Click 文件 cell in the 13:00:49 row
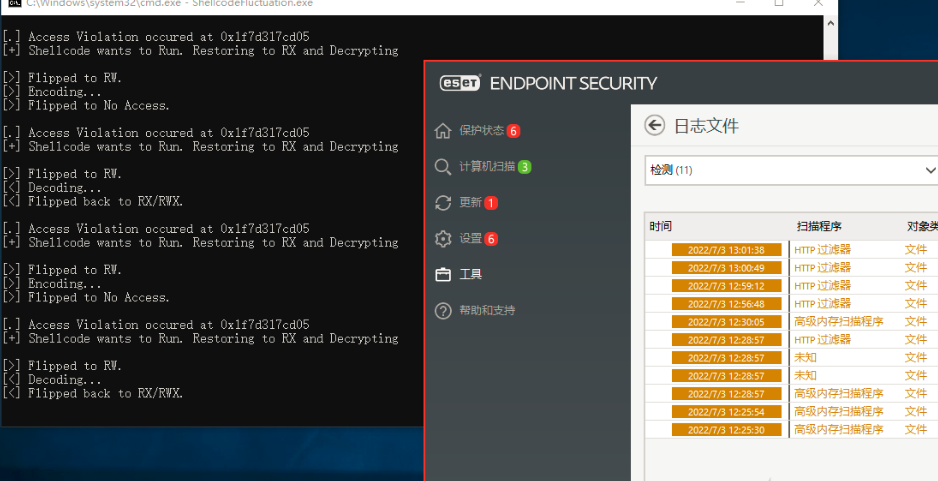Screen dimensions: 938x481 pyautogui.click(x=916, y=267)
